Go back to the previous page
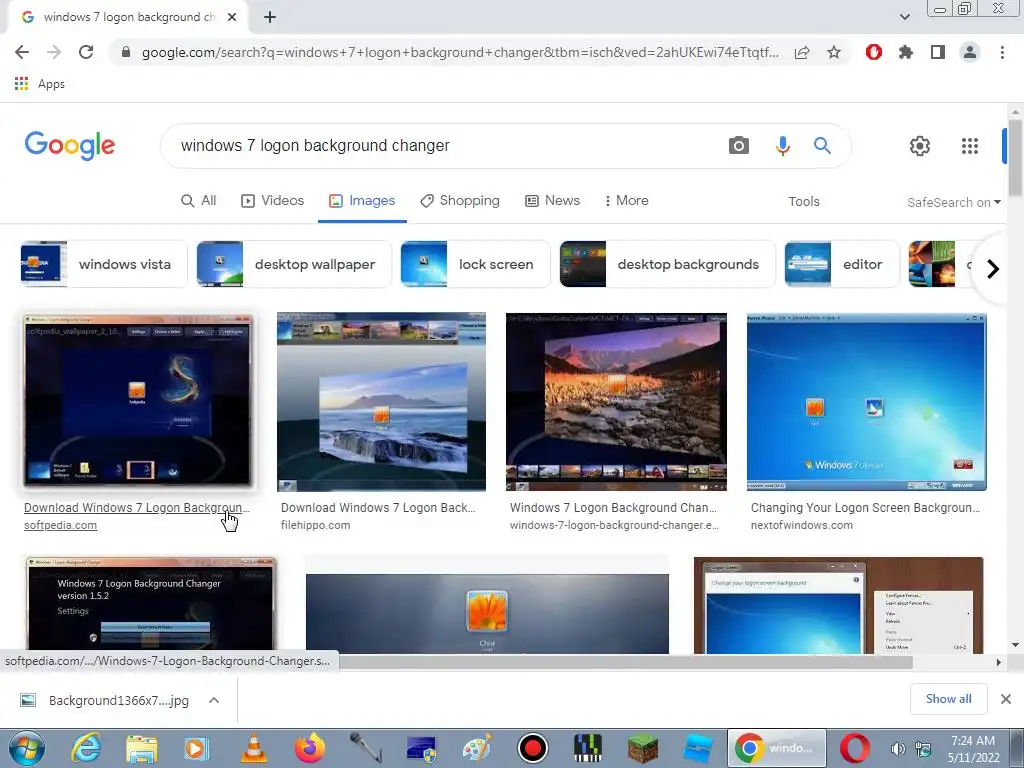1024x768 pixels. pyautogui.click(x=22, y=52)
